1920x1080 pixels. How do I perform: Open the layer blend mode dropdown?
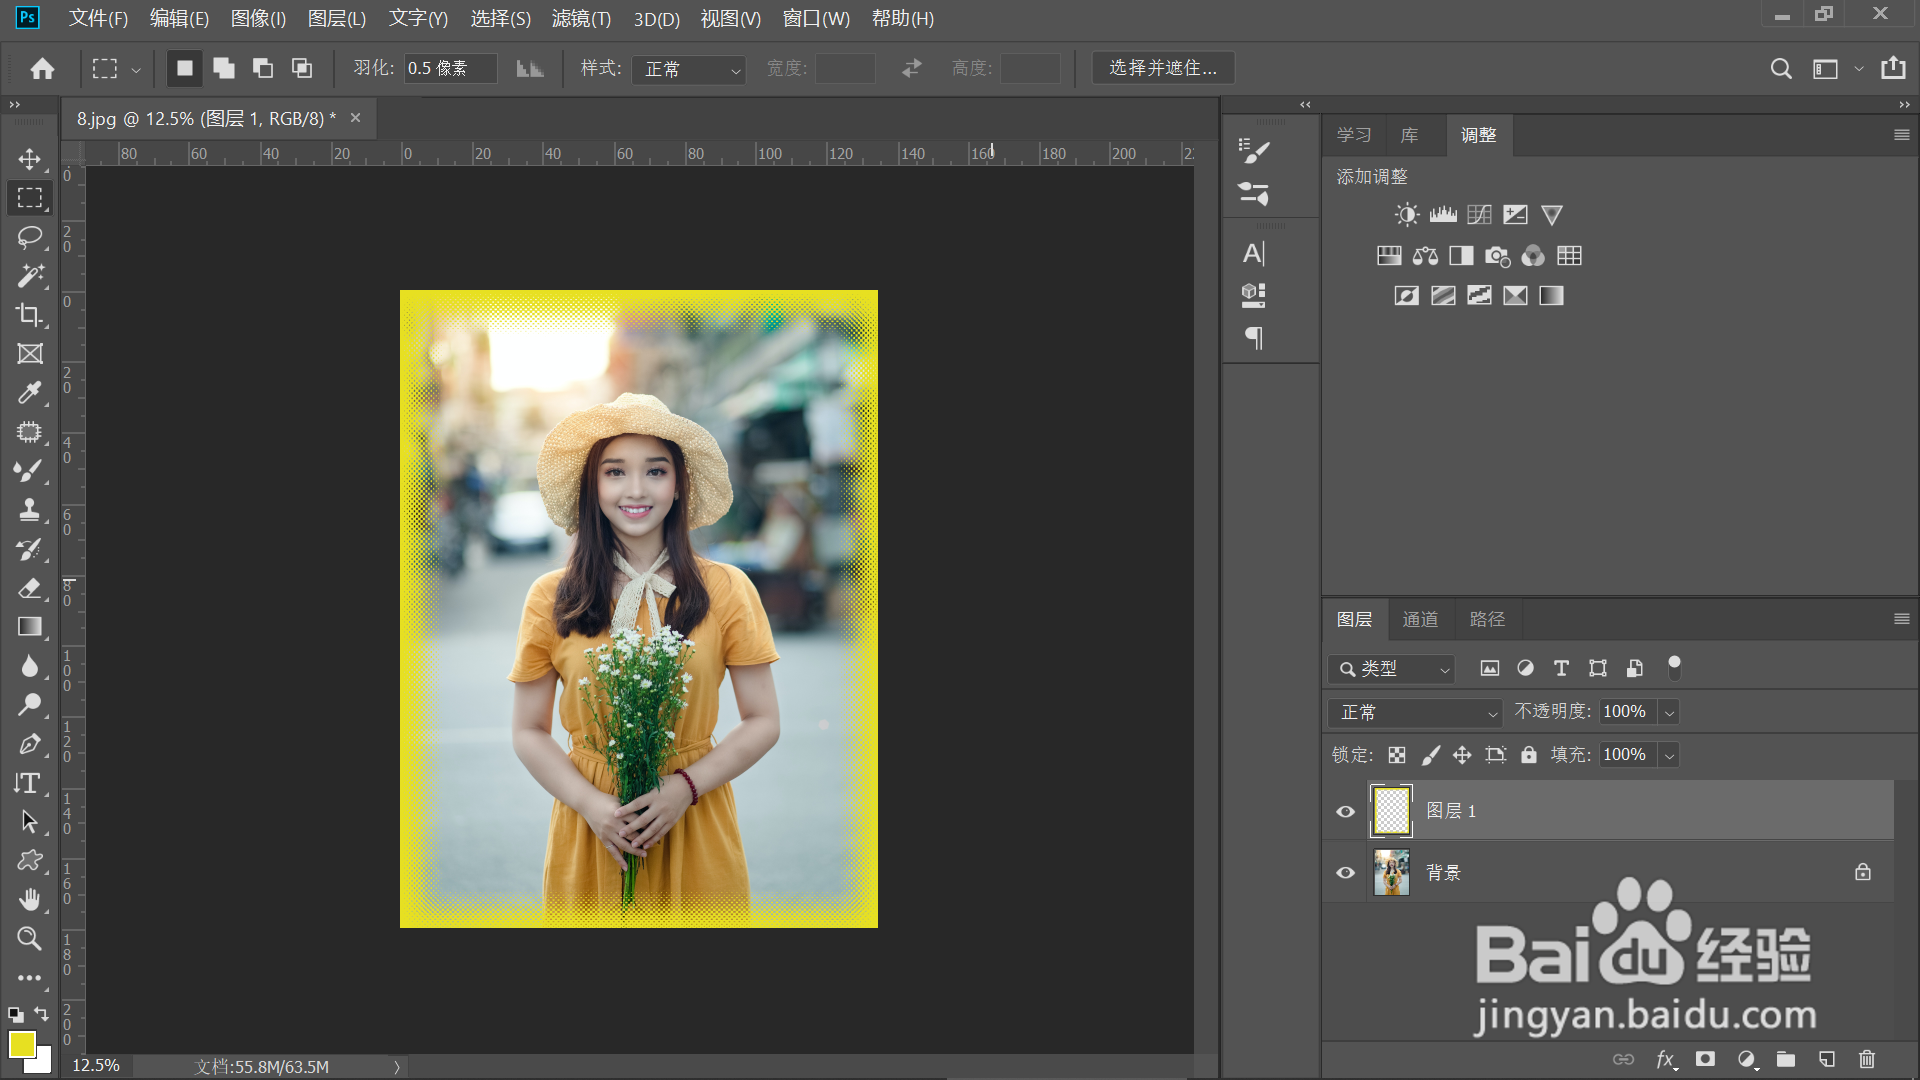[1415, 712]
